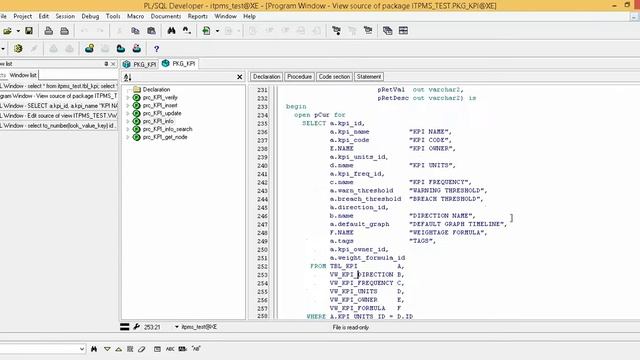Open the Tools menu
The height and width of the screenshot is (360, 640).
[113, 16]
